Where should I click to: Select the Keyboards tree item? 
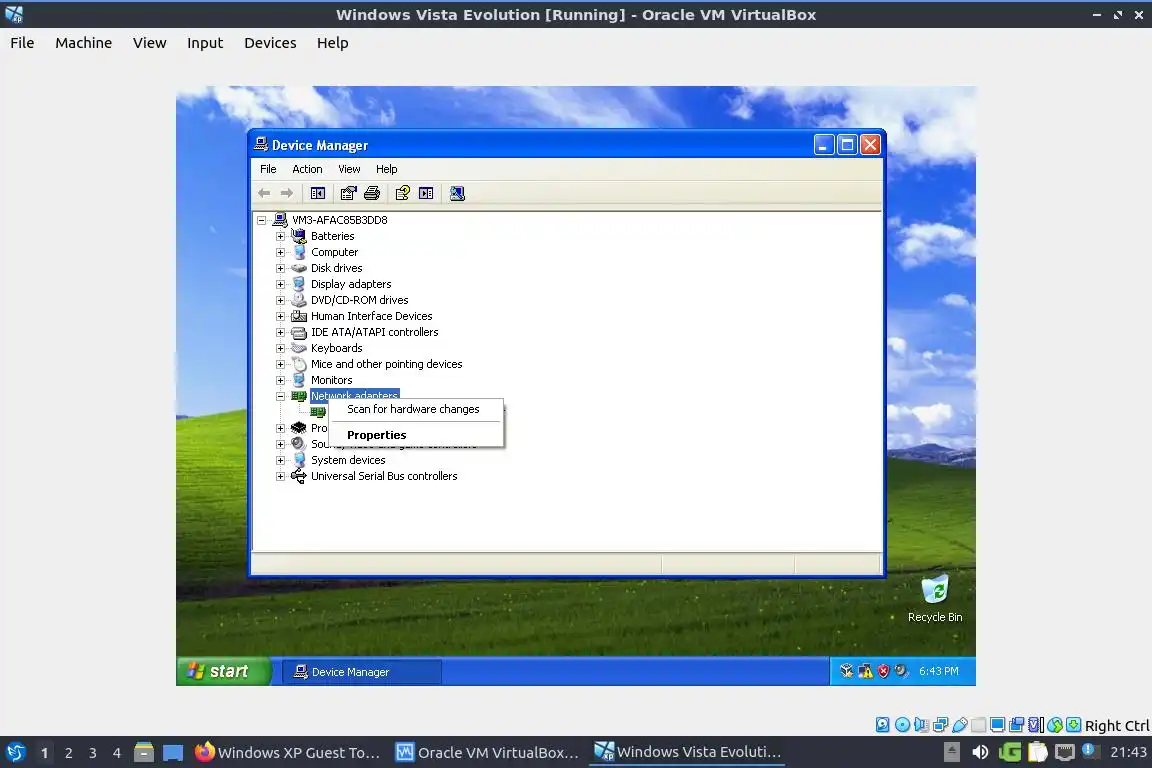(x=336, y=348)
